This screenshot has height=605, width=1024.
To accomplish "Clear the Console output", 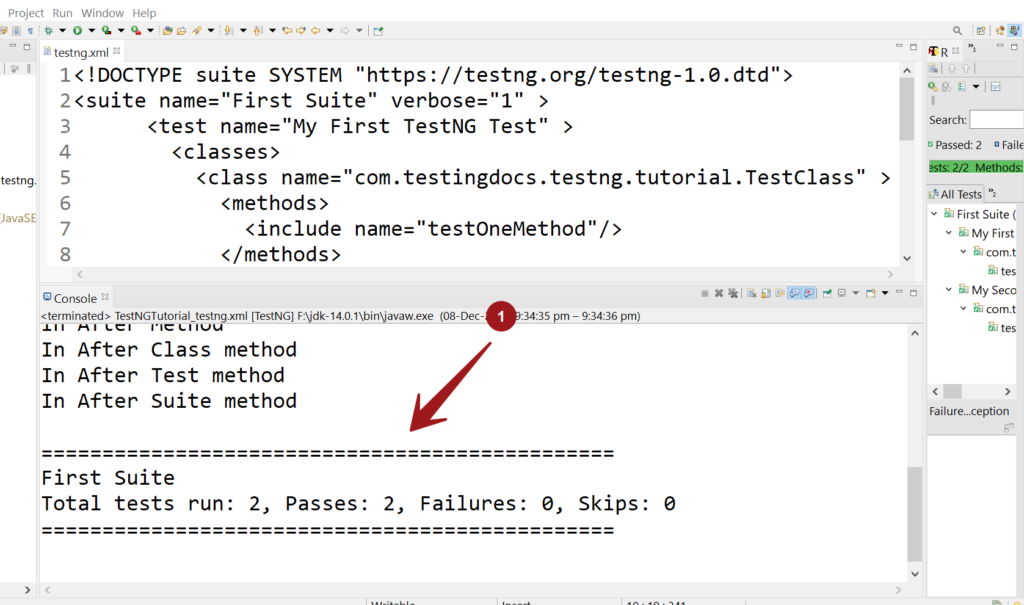I will point(751,294).
